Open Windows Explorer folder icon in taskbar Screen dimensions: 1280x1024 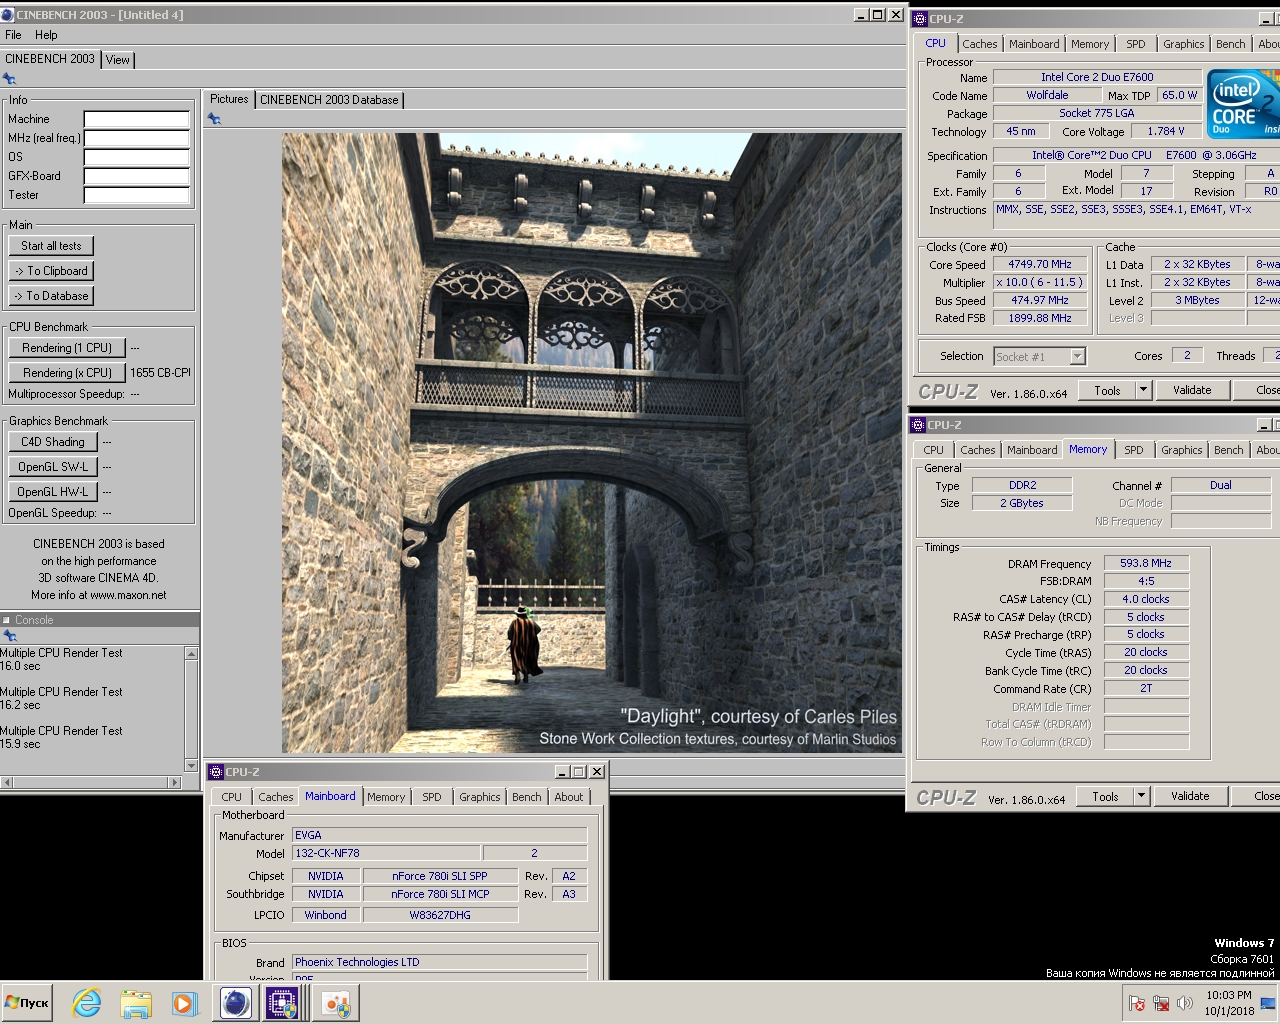pyautogui.click(x=136, y=1003)
